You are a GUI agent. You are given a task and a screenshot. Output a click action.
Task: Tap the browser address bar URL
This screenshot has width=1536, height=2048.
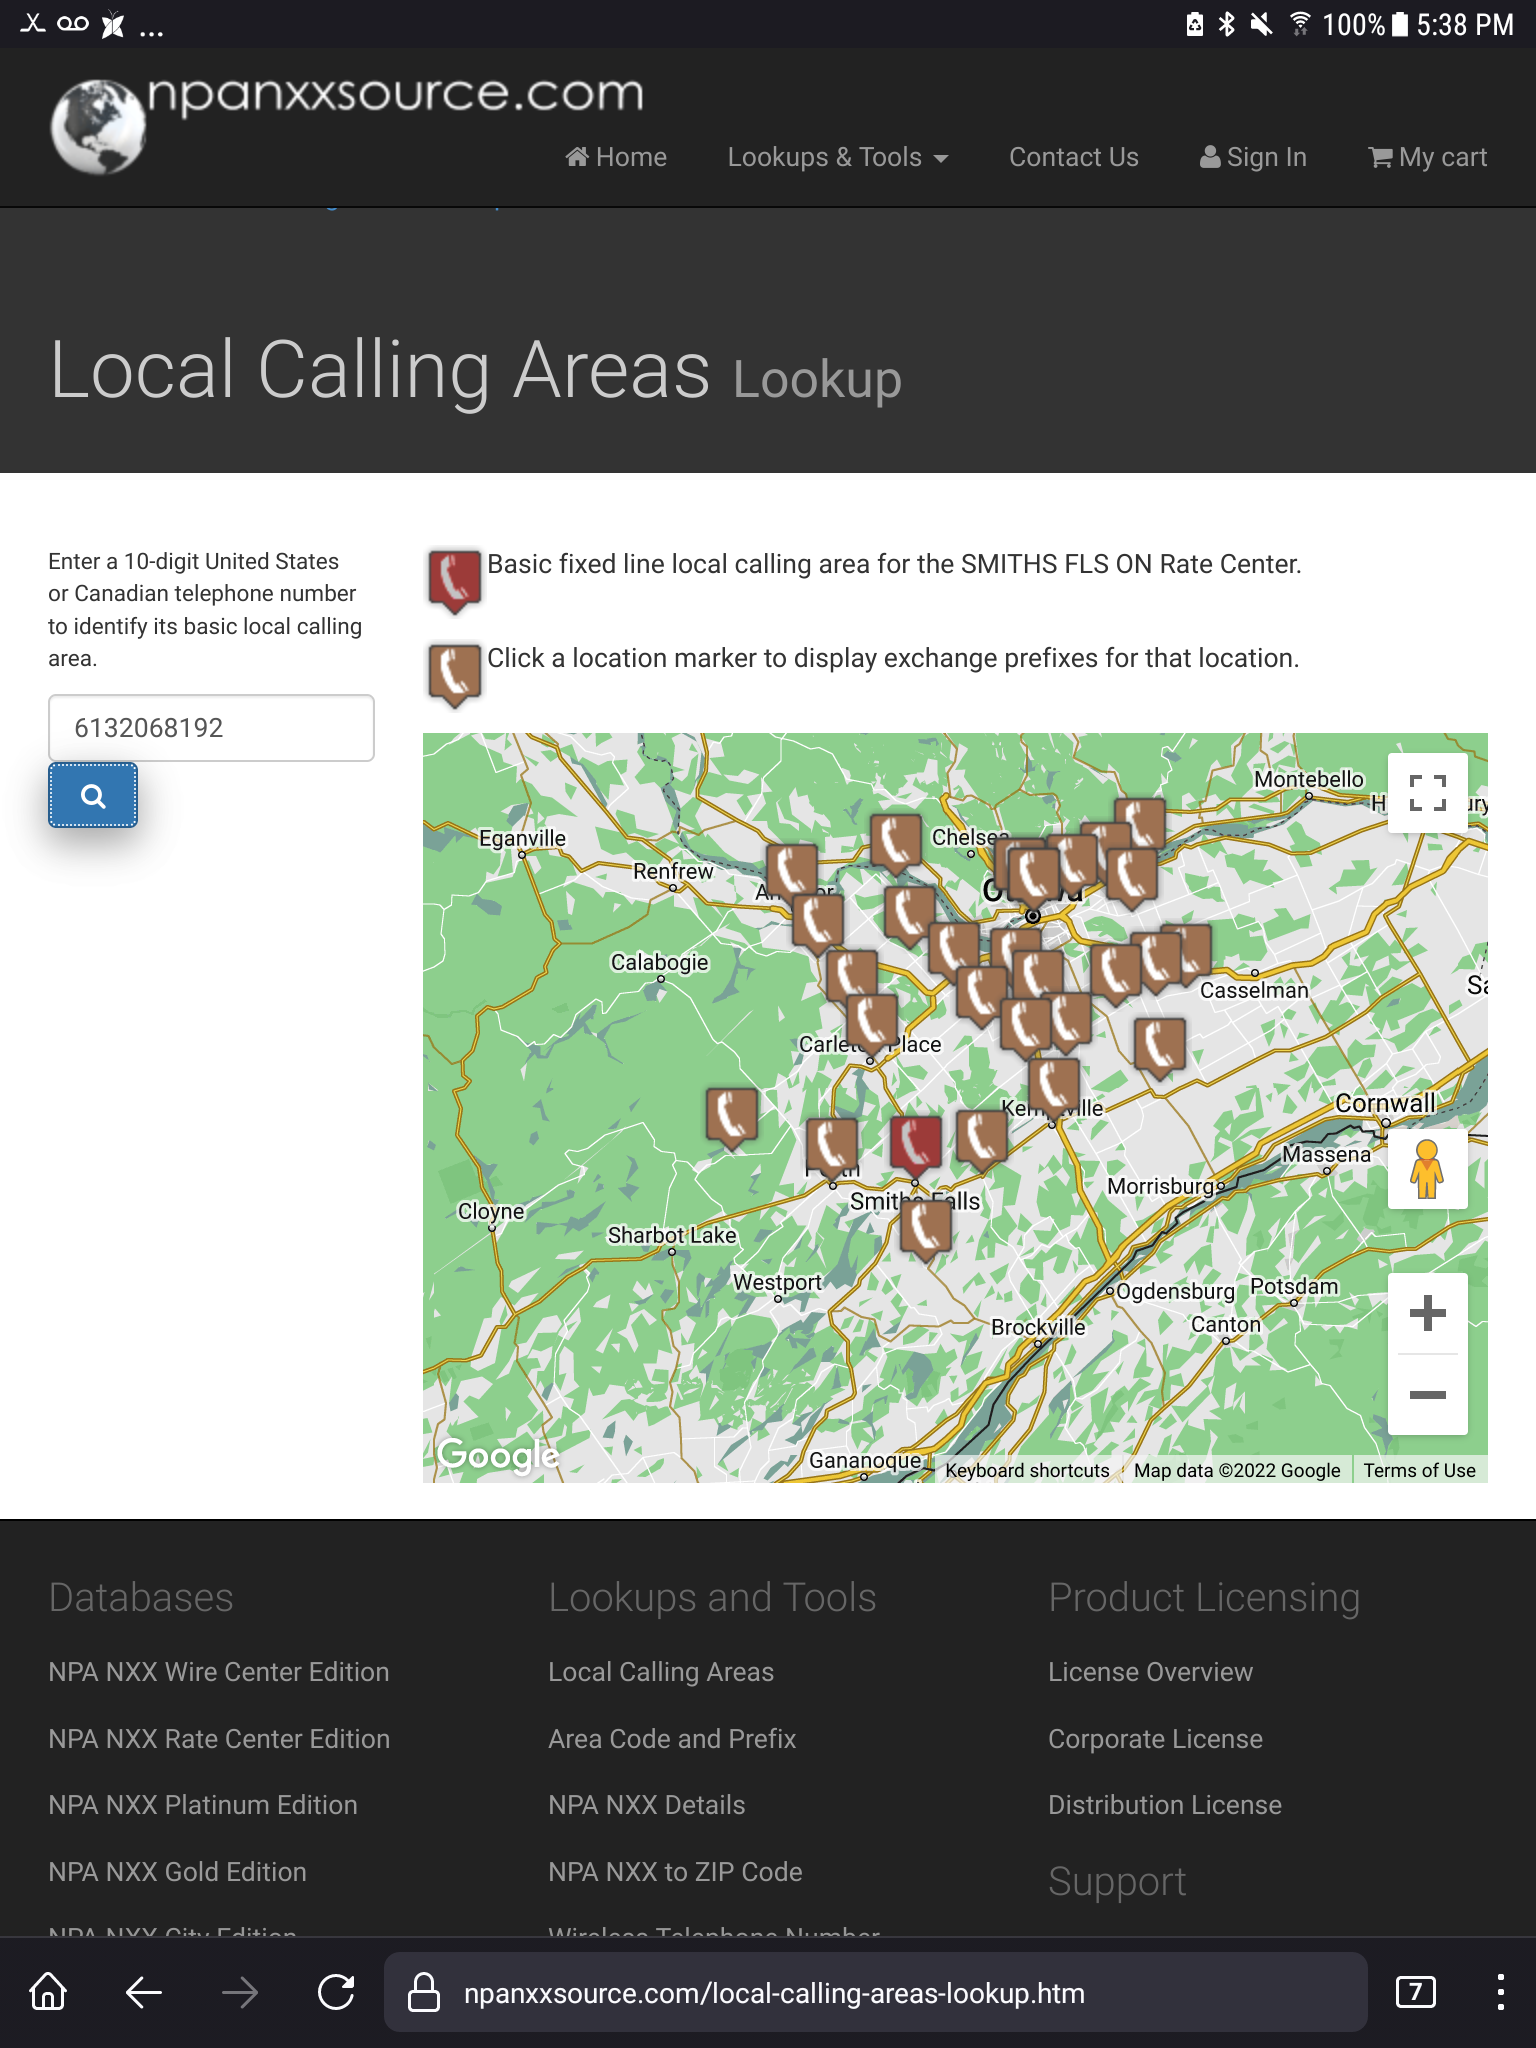(x=774, y=1993)
